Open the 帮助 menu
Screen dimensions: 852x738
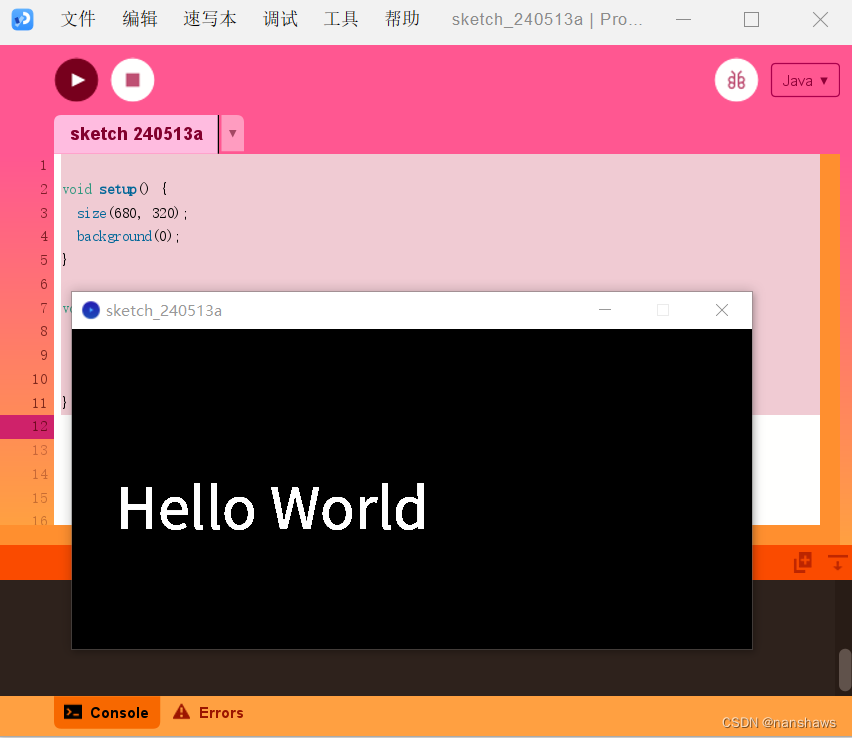point(402,19)
